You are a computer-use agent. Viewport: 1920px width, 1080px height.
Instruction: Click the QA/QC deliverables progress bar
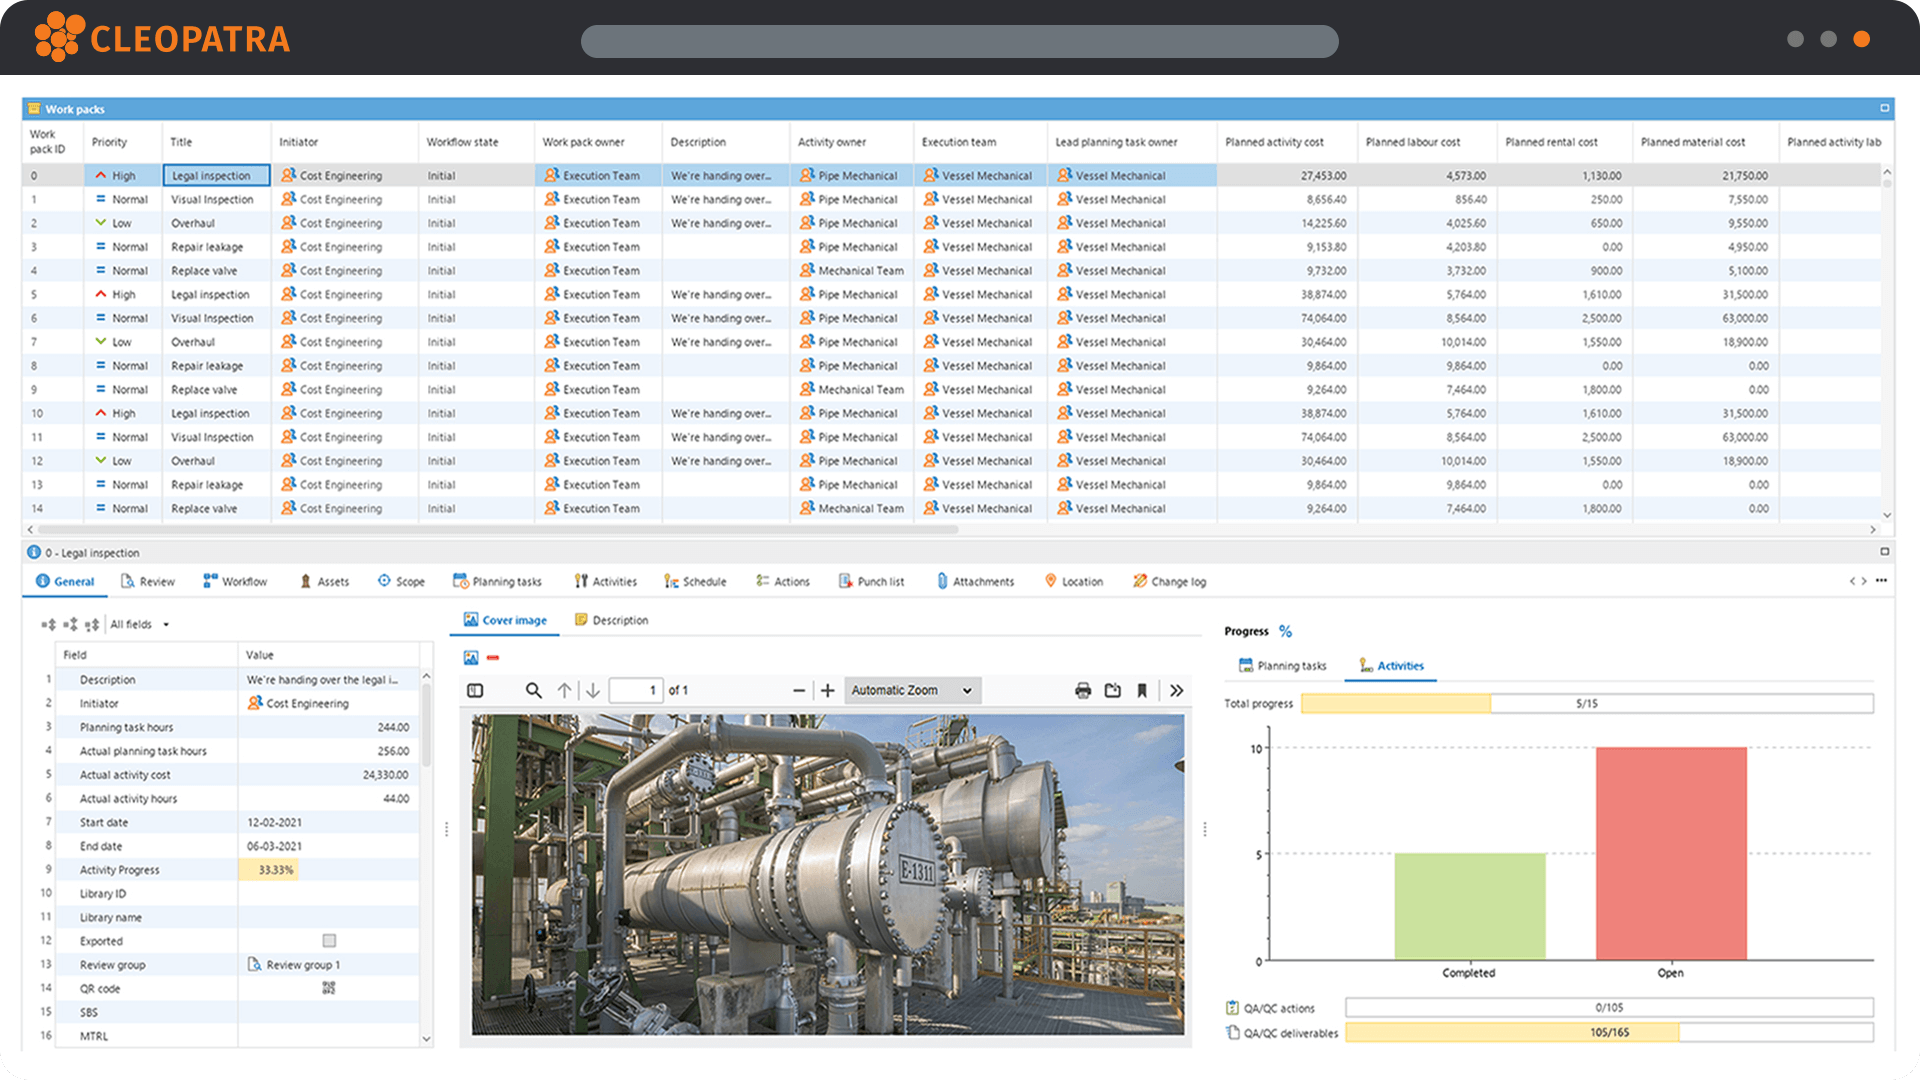[x=1609, y=1033]
